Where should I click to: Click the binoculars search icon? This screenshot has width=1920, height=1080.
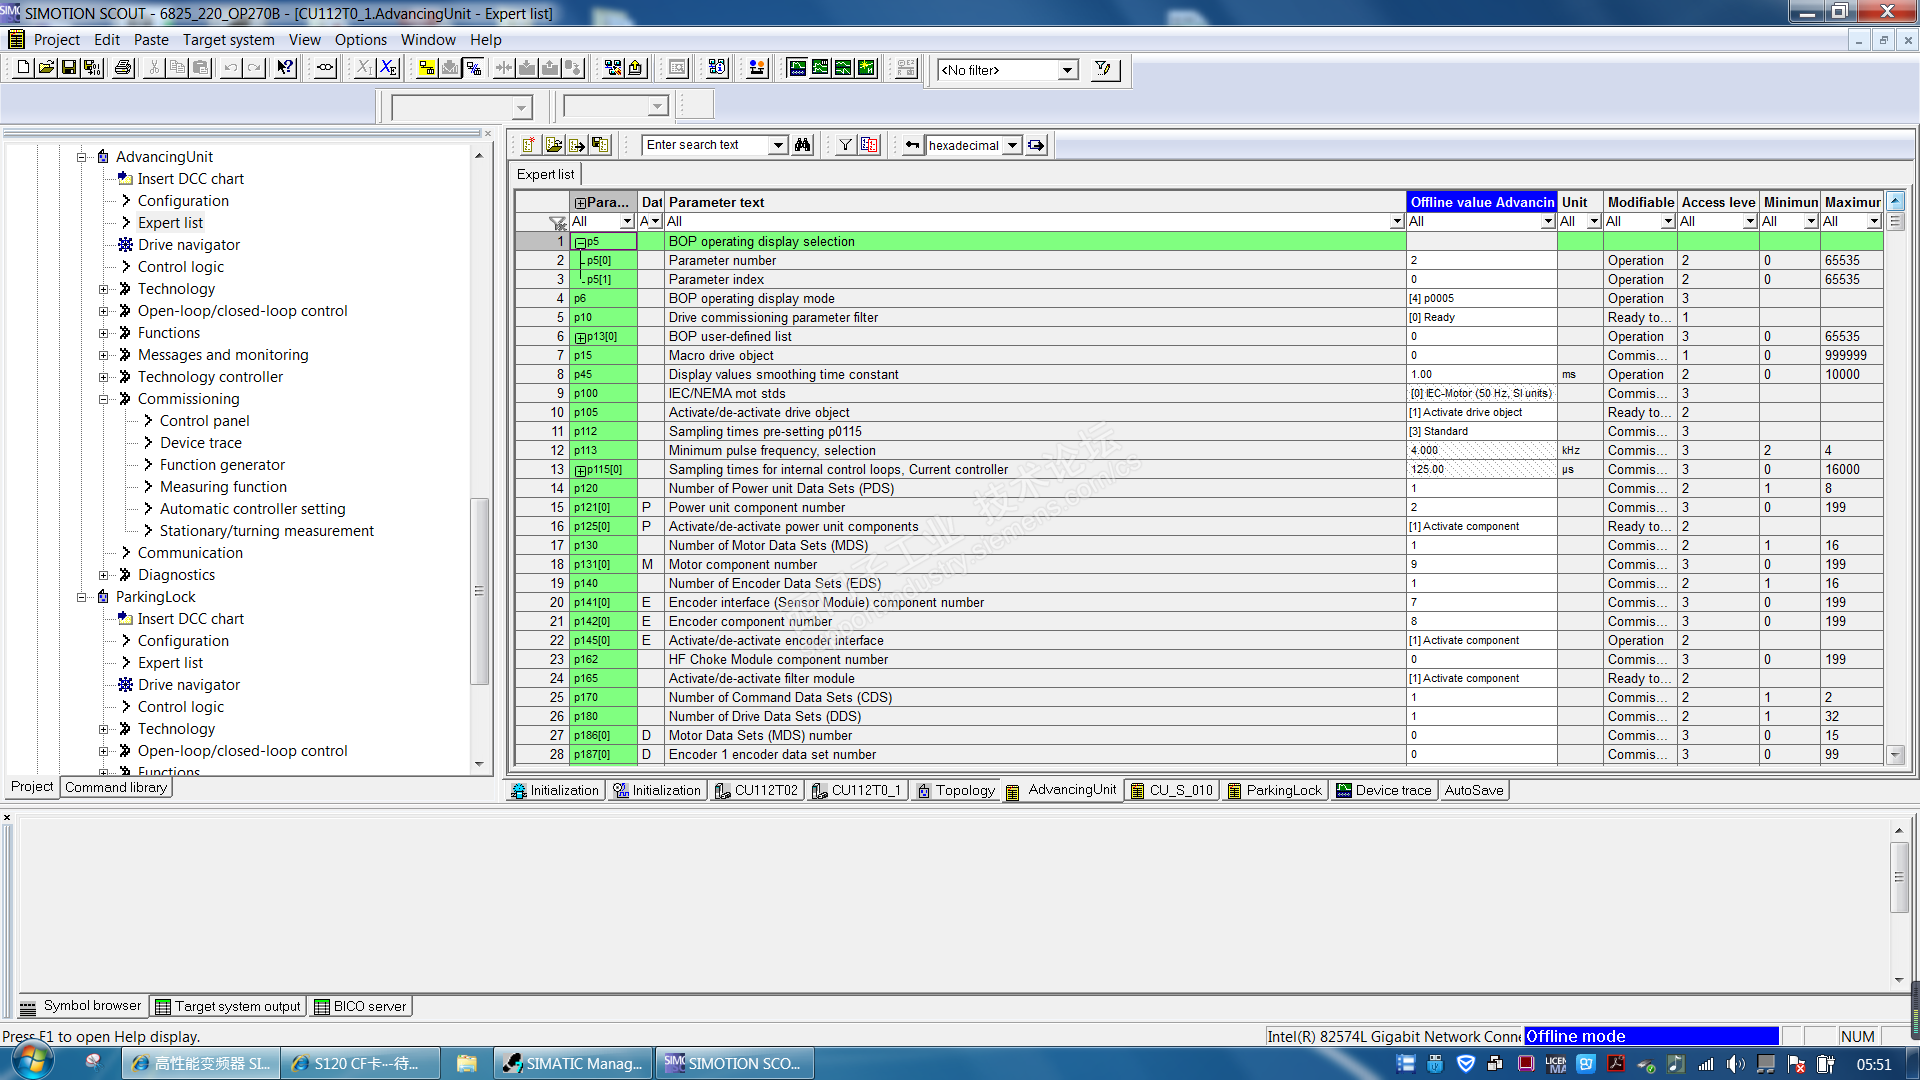pos(802,145)
